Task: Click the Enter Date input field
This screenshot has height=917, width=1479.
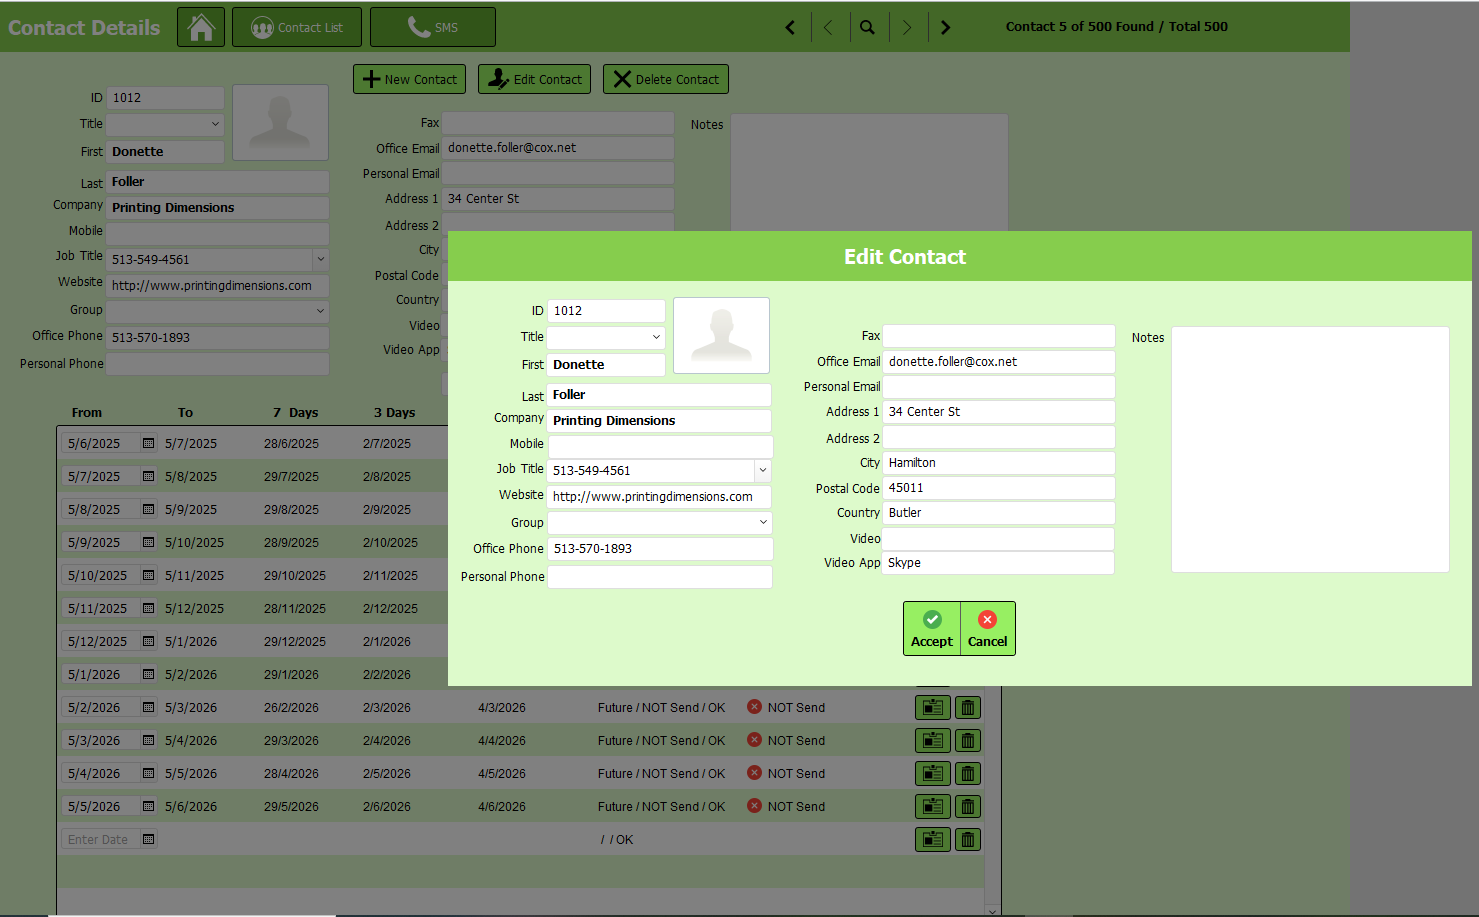Action: coord(101,839)
